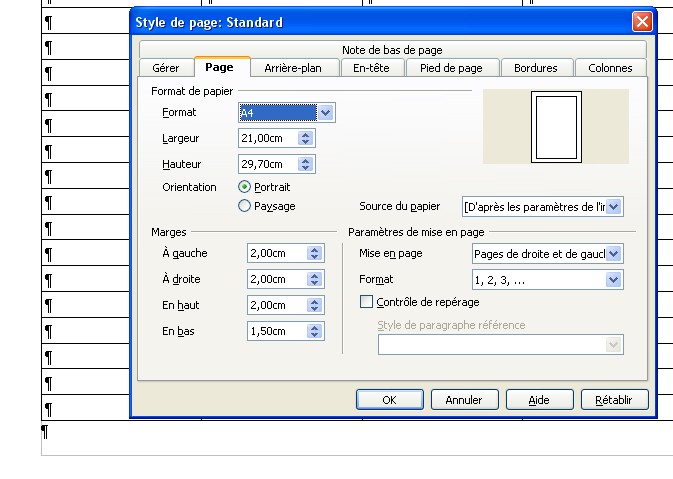This screenshot has height=479, width=673.
Task: Open the Arrière-plan tab
Action: (x=293, y=68)
